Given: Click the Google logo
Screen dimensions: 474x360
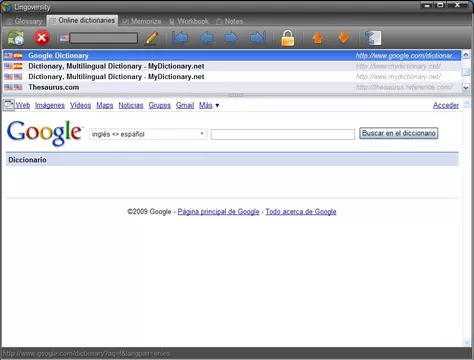Looking at the screenshot, I should 44,133.
